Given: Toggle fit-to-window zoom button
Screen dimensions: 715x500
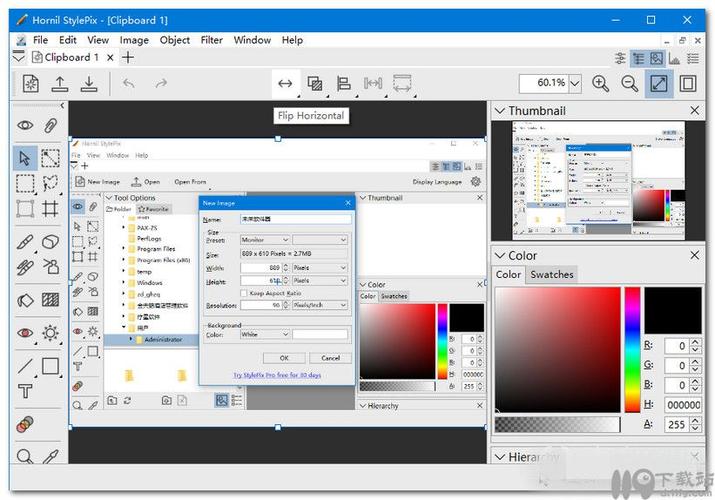Looking at the screenshot, I should point(659,83).
